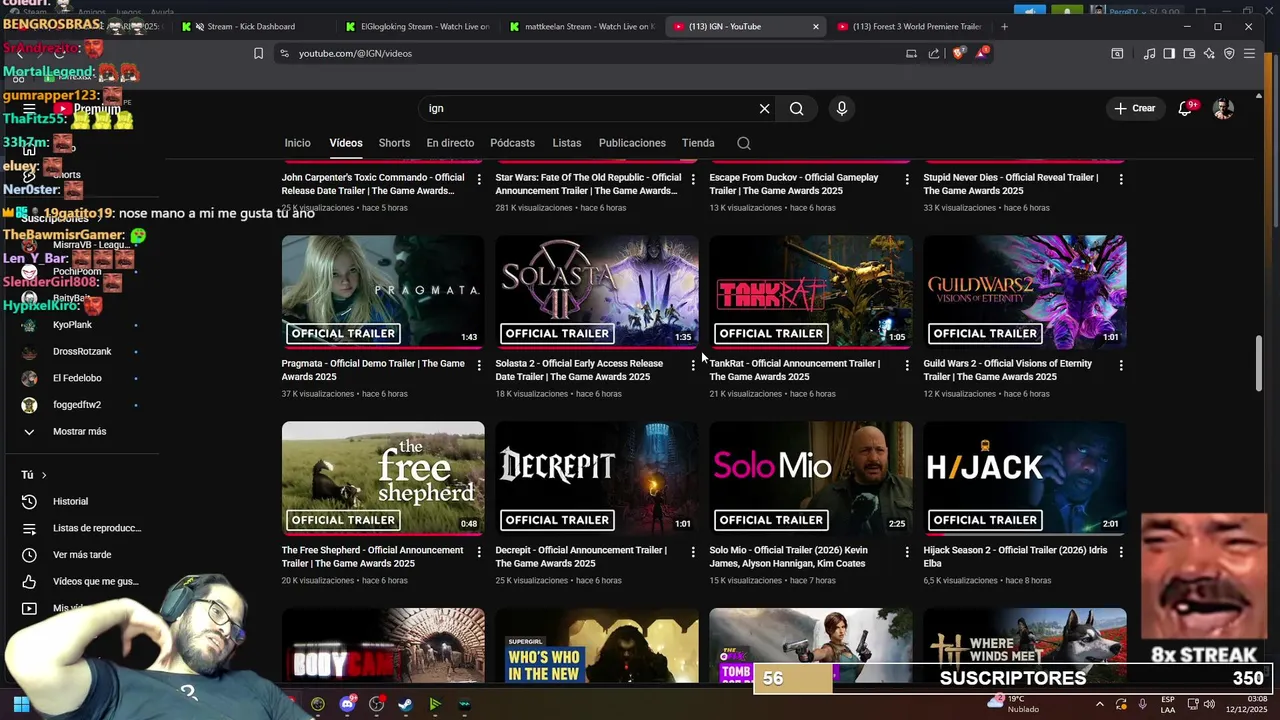The height and width of the screenshot is (720, 1280).
Task: Open options for Guild Wars 2 video
Action: pos(1121,365)
